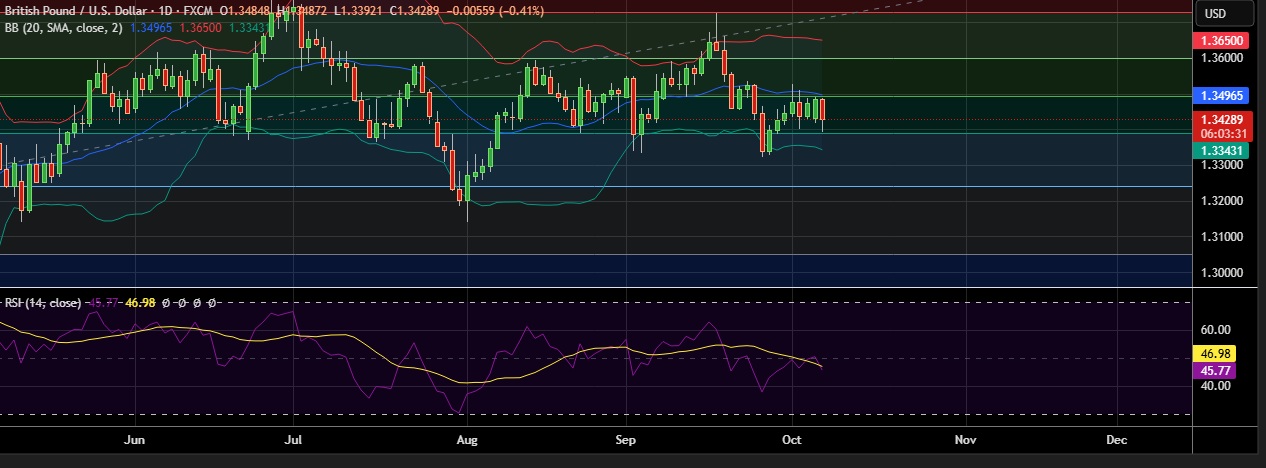Click the Jun label on time axis
The height and width of the screenshot is (468, 1266).
[133, 439]
